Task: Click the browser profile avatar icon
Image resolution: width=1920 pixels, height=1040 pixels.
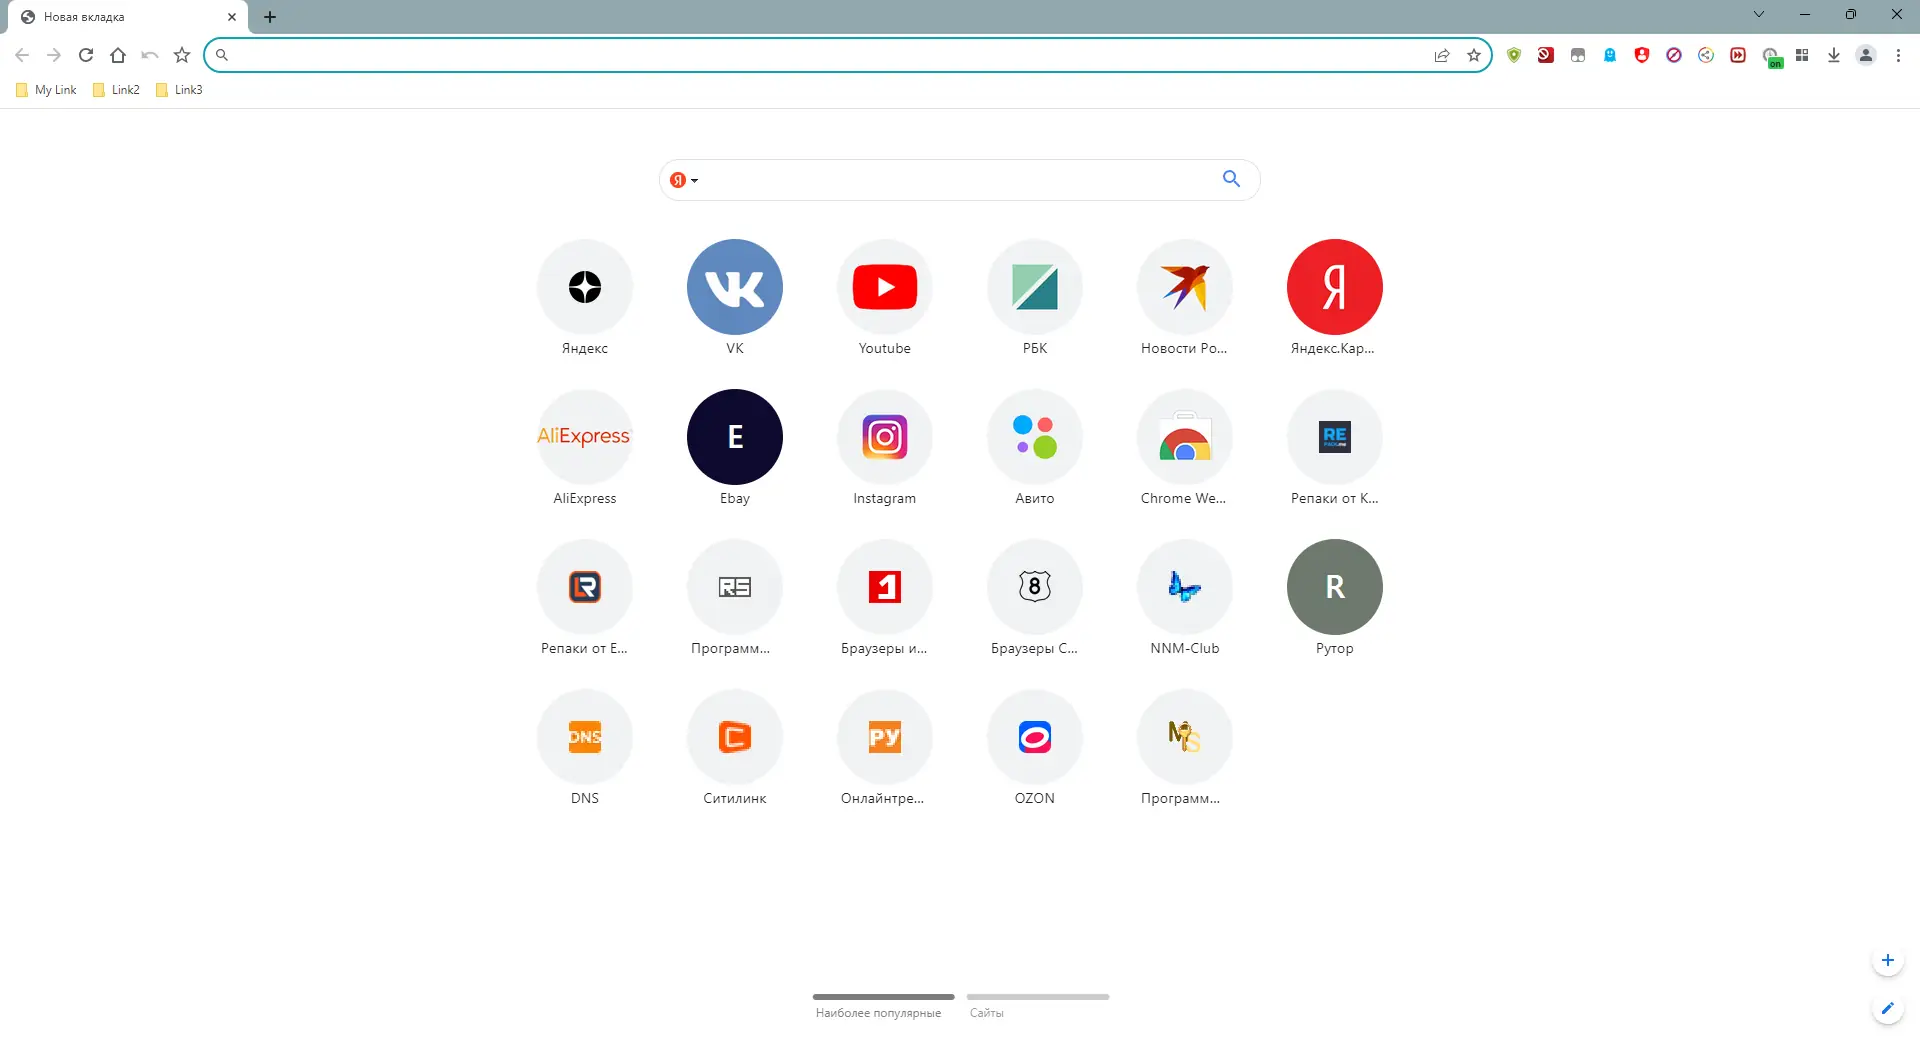Action: coord(1866,55)
